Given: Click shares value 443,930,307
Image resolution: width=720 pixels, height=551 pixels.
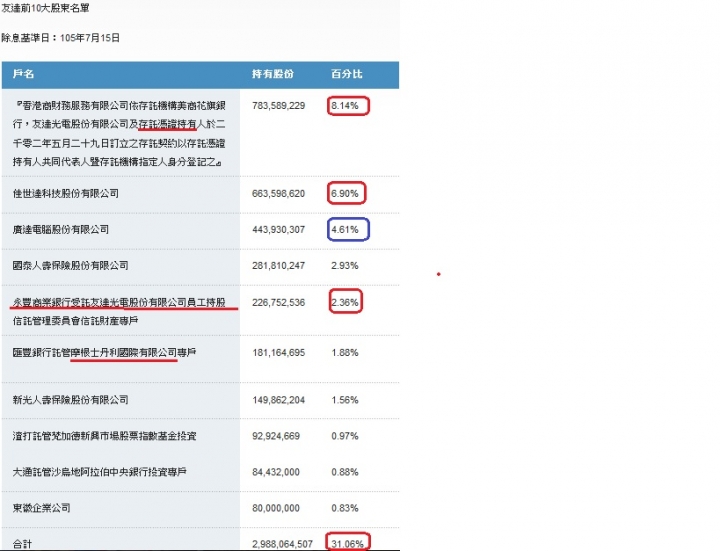Looking at the screenshot, I should click(278, 229).
